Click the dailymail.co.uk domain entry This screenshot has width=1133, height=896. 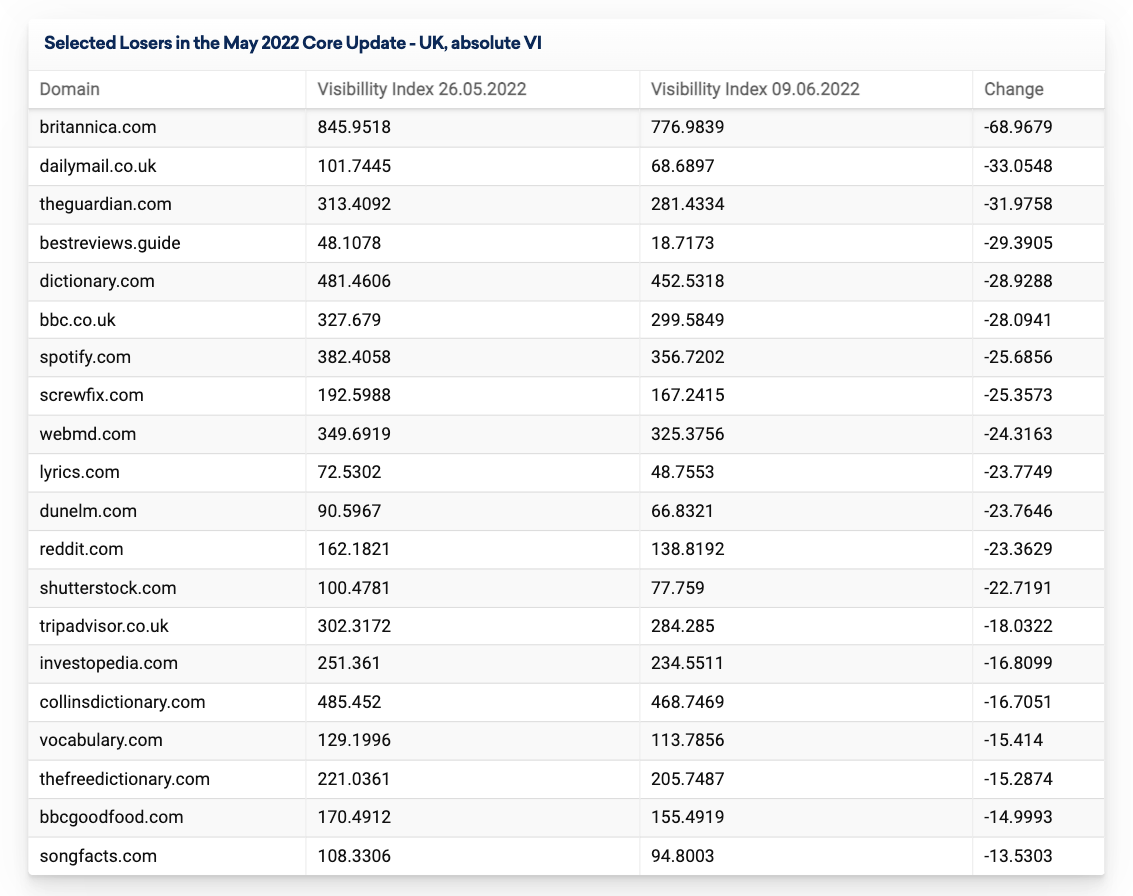[x=98, y=166]
